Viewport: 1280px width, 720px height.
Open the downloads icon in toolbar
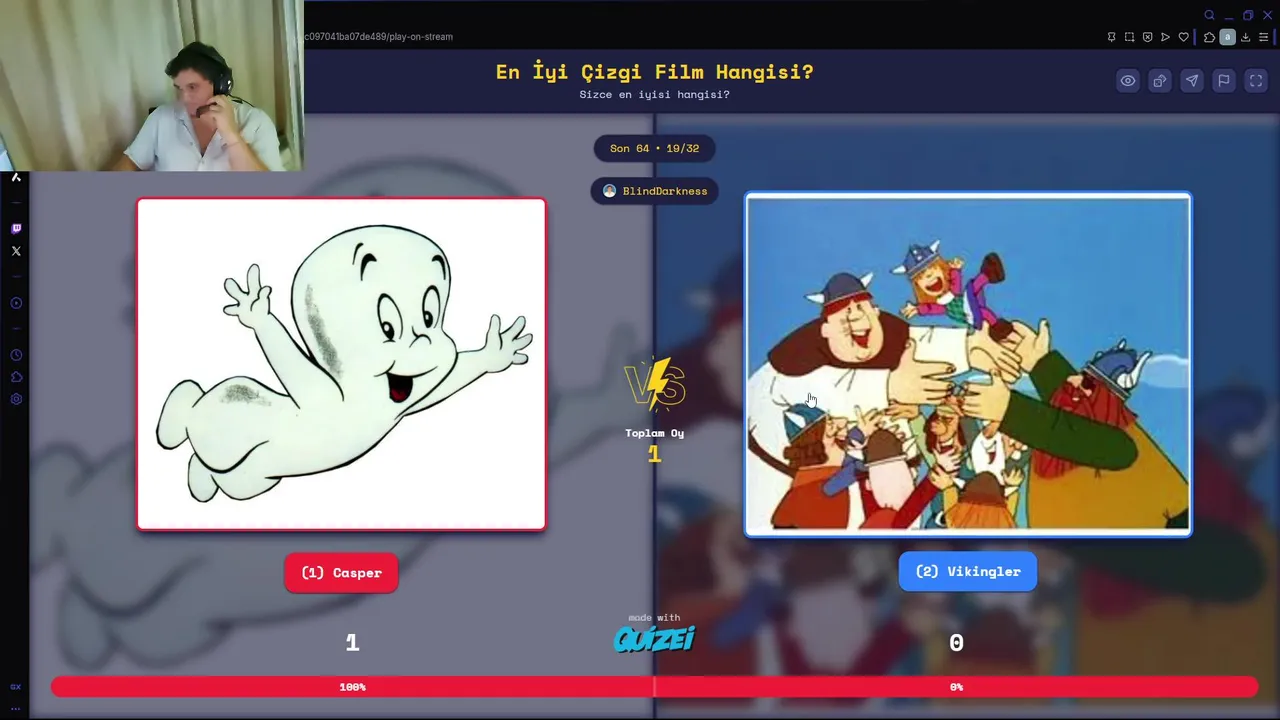click(1245, 37)
